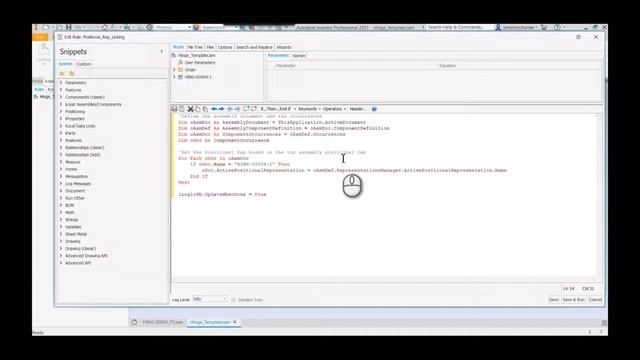
Task: Switch to the File Tree tab
Action: (x=195, y=47)
